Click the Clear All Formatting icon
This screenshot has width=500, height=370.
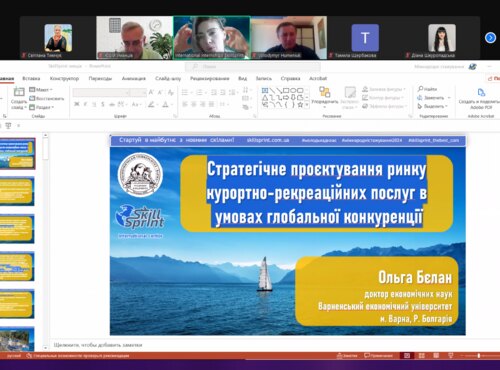171,92
